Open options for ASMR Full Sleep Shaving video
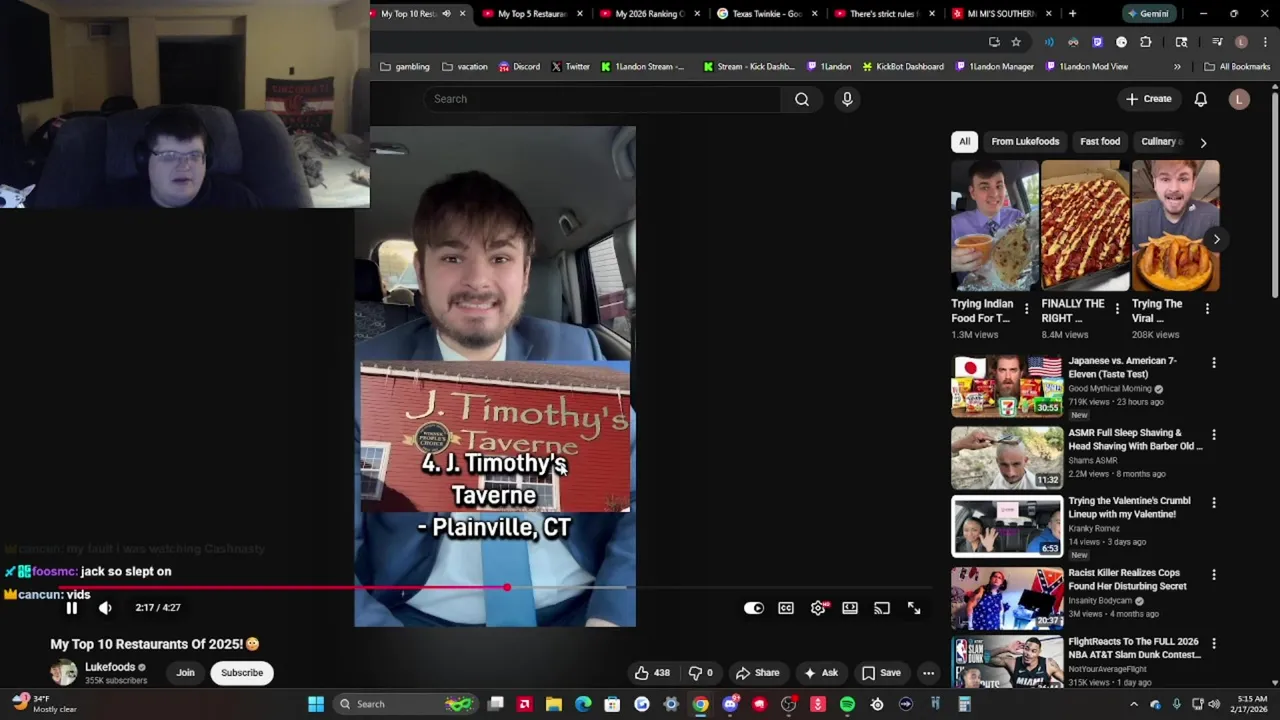 pyautogui.click(x=1214, y=435)
